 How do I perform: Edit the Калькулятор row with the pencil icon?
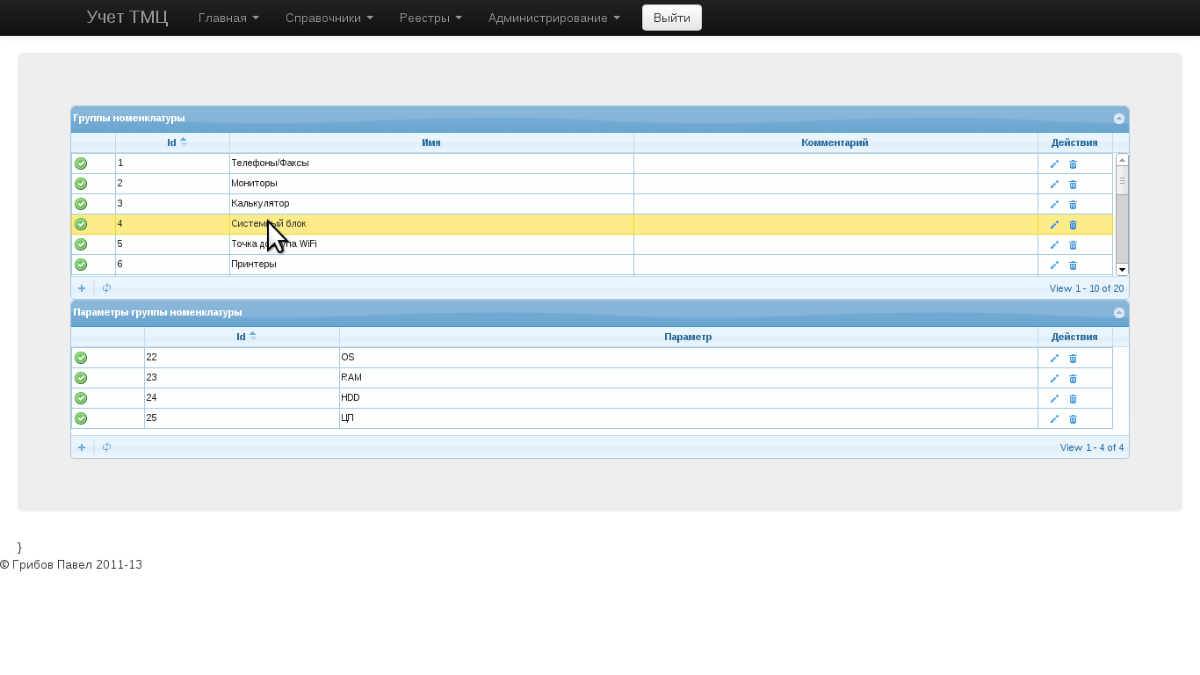[x=1054, y=204]
